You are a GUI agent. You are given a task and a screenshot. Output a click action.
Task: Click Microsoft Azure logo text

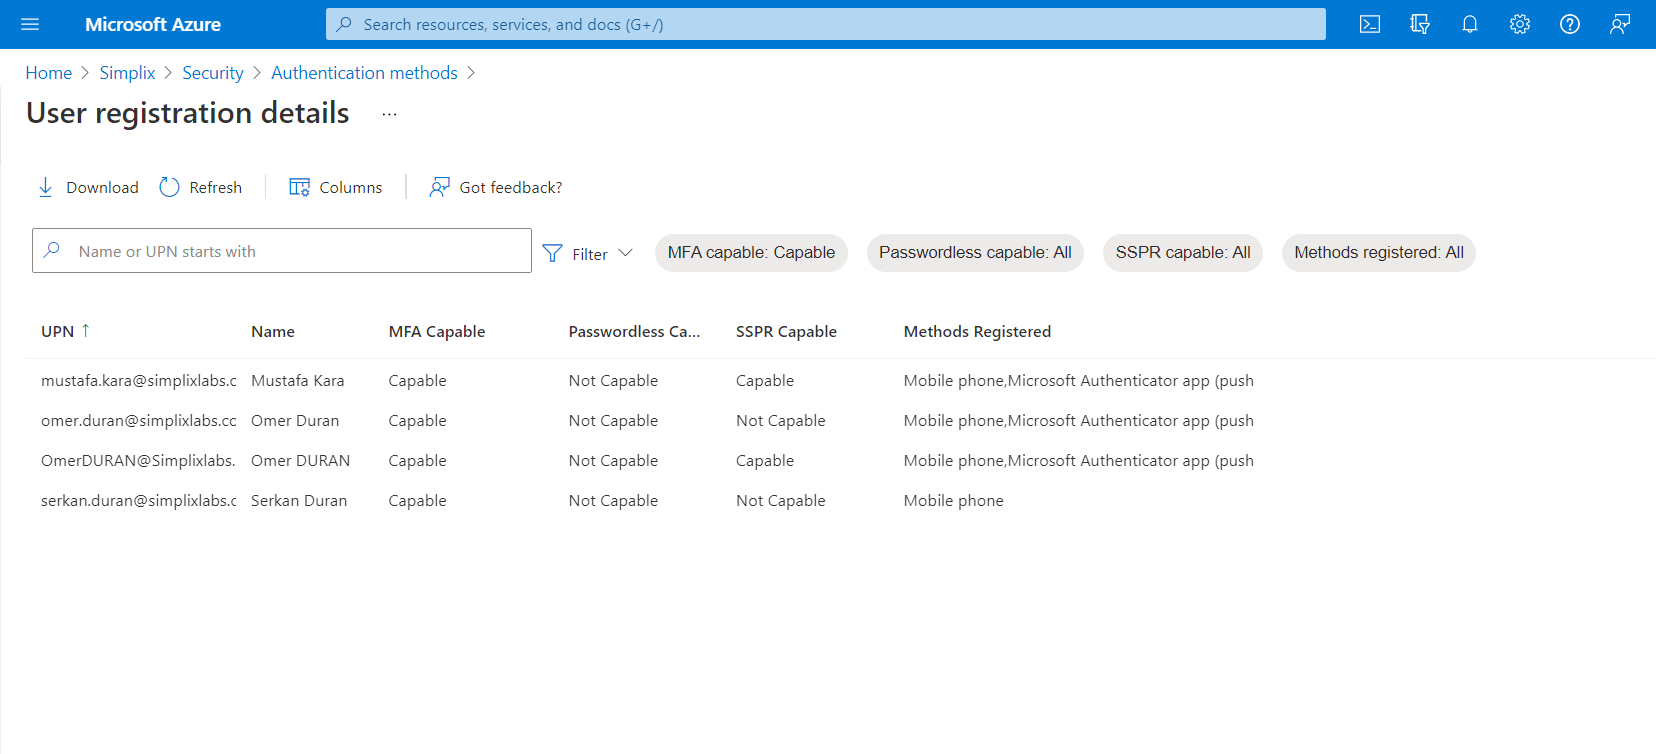pyautogui.click(x=153, y=24)
